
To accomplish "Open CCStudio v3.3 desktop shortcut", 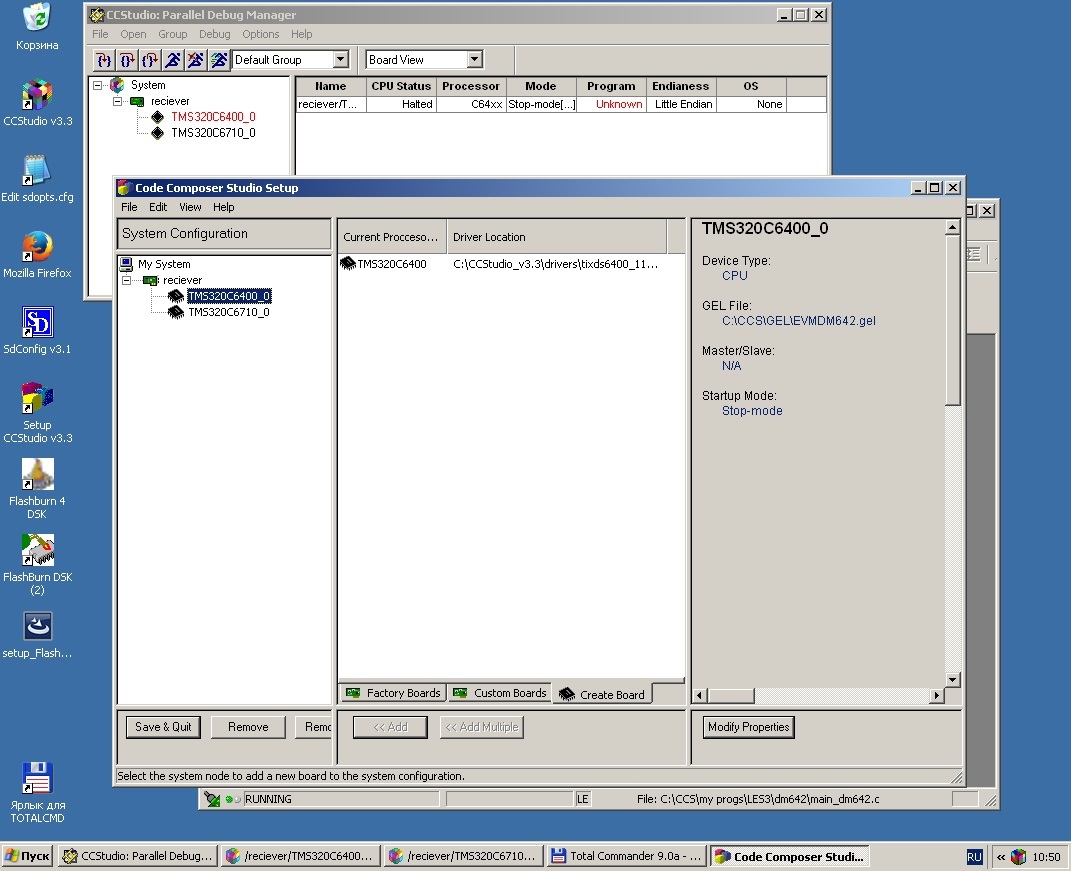I will coord(38,103).
